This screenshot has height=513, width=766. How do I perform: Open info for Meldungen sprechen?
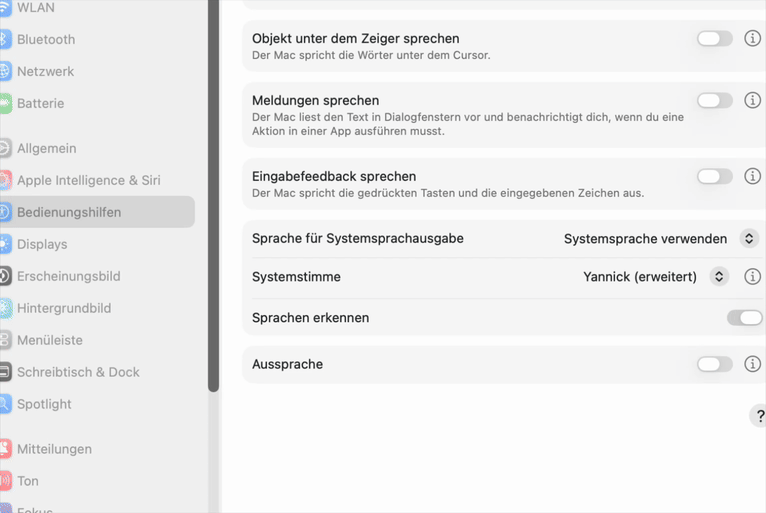point(752,101)
